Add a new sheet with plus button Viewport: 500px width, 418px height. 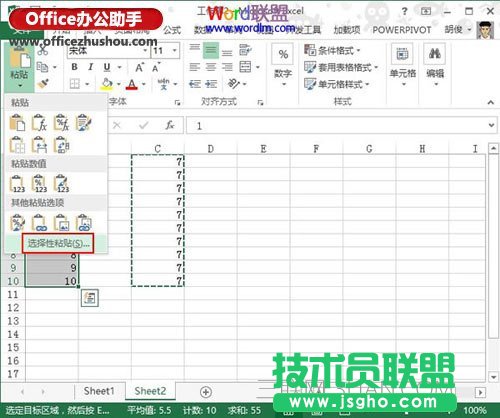click(206, 392)
